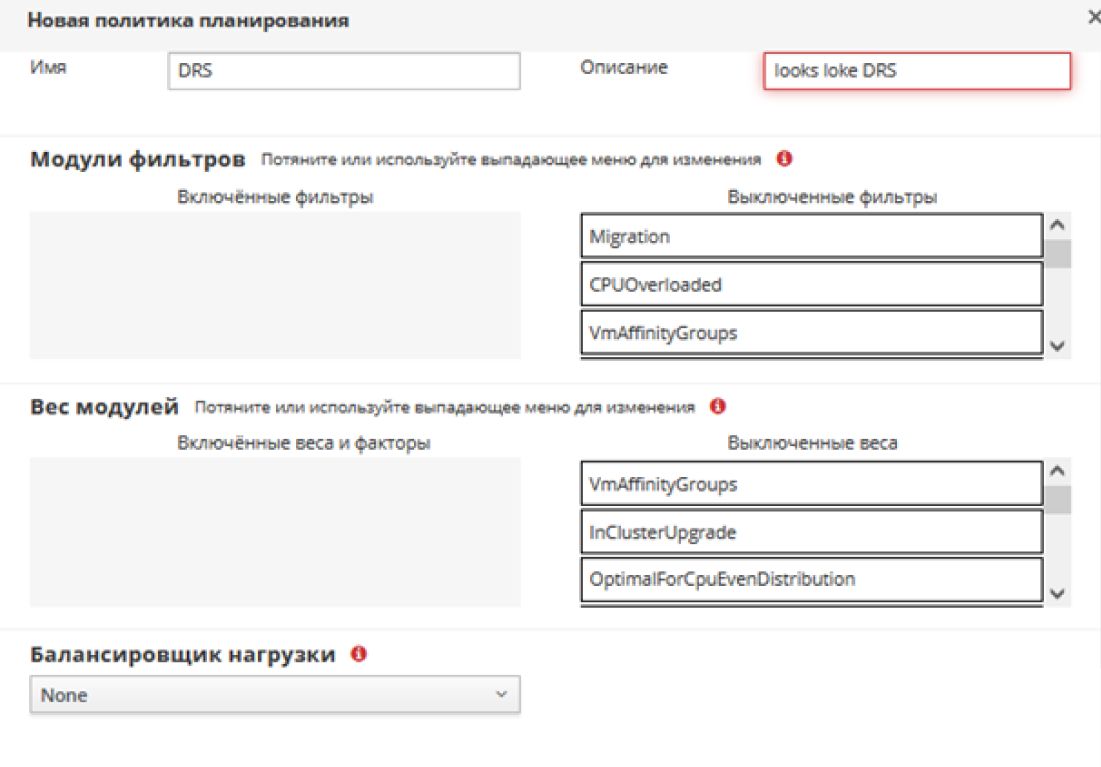Select the CPUOverloaded disabled filter
This screenshot has width=1101, height=767.
811,285
